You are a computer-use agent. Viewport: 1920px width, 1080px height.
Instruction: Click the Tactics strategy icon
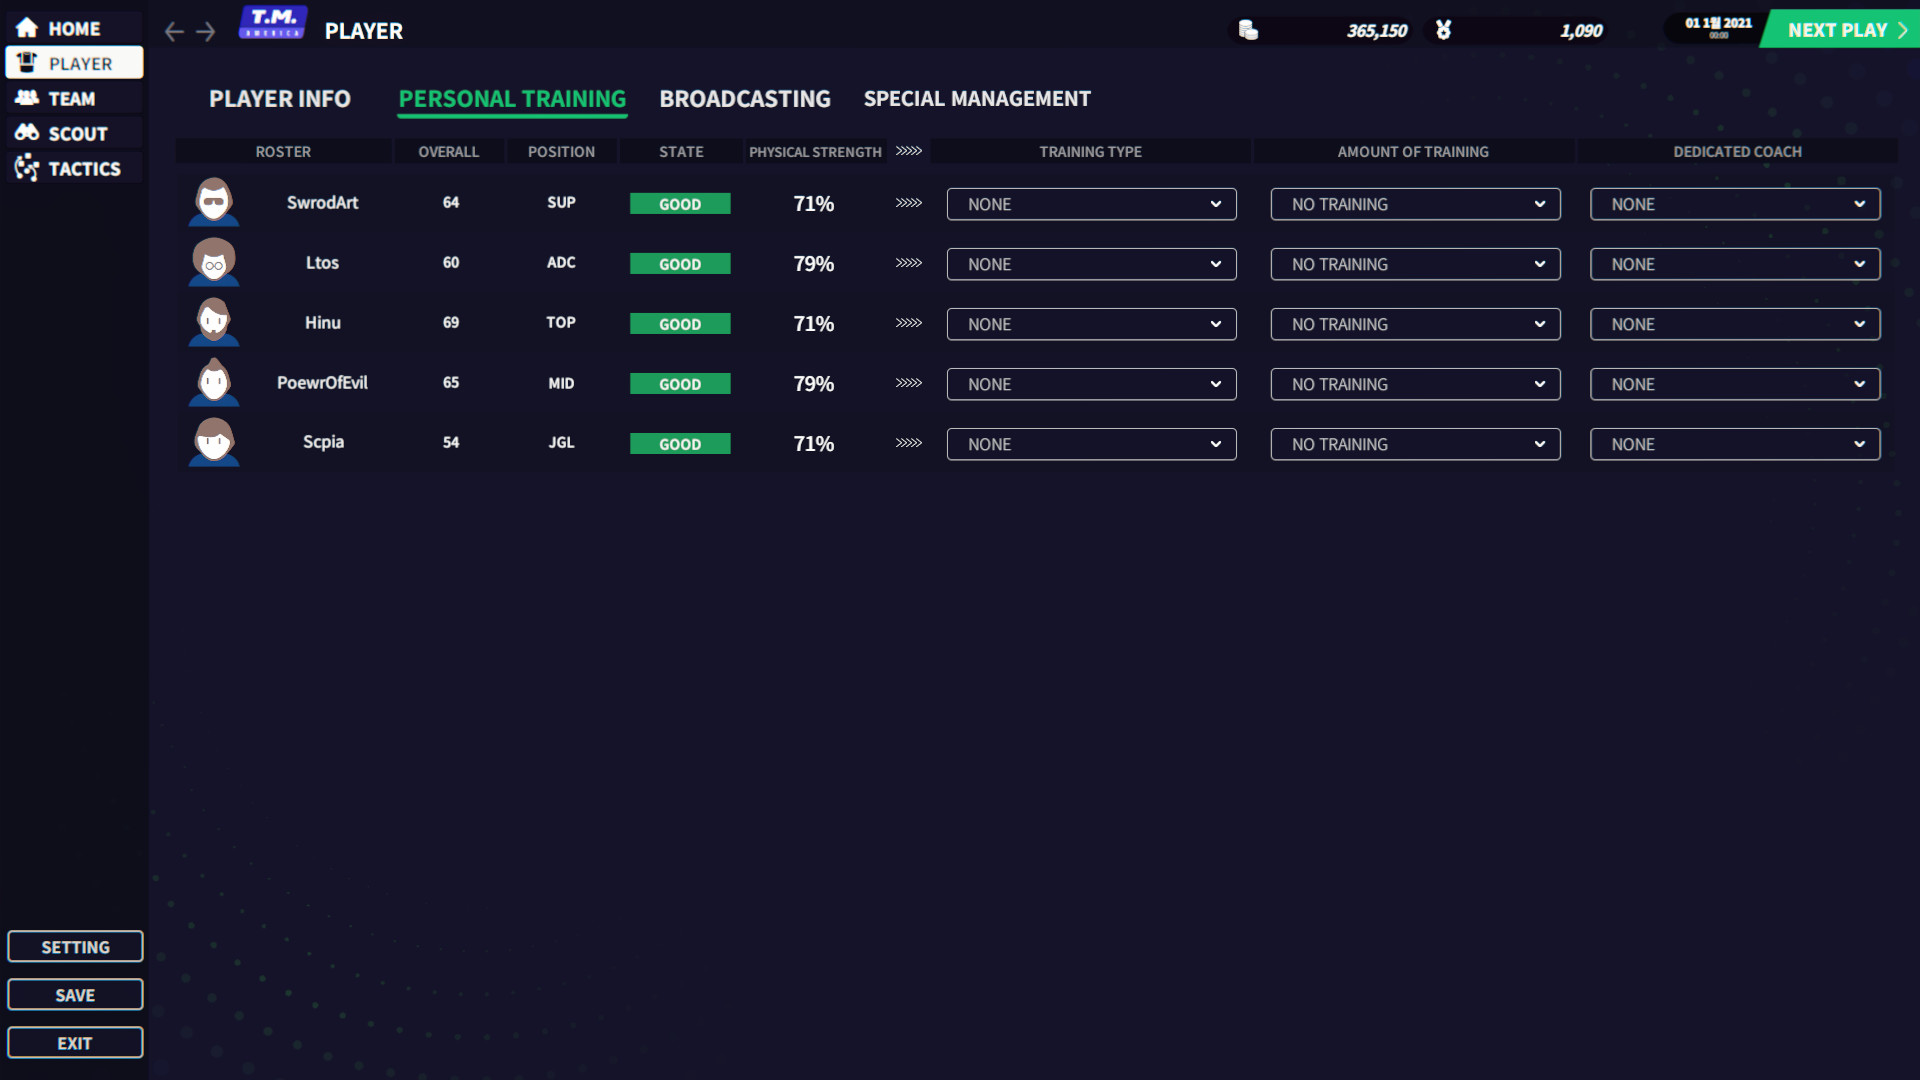[x=27, y=167]
